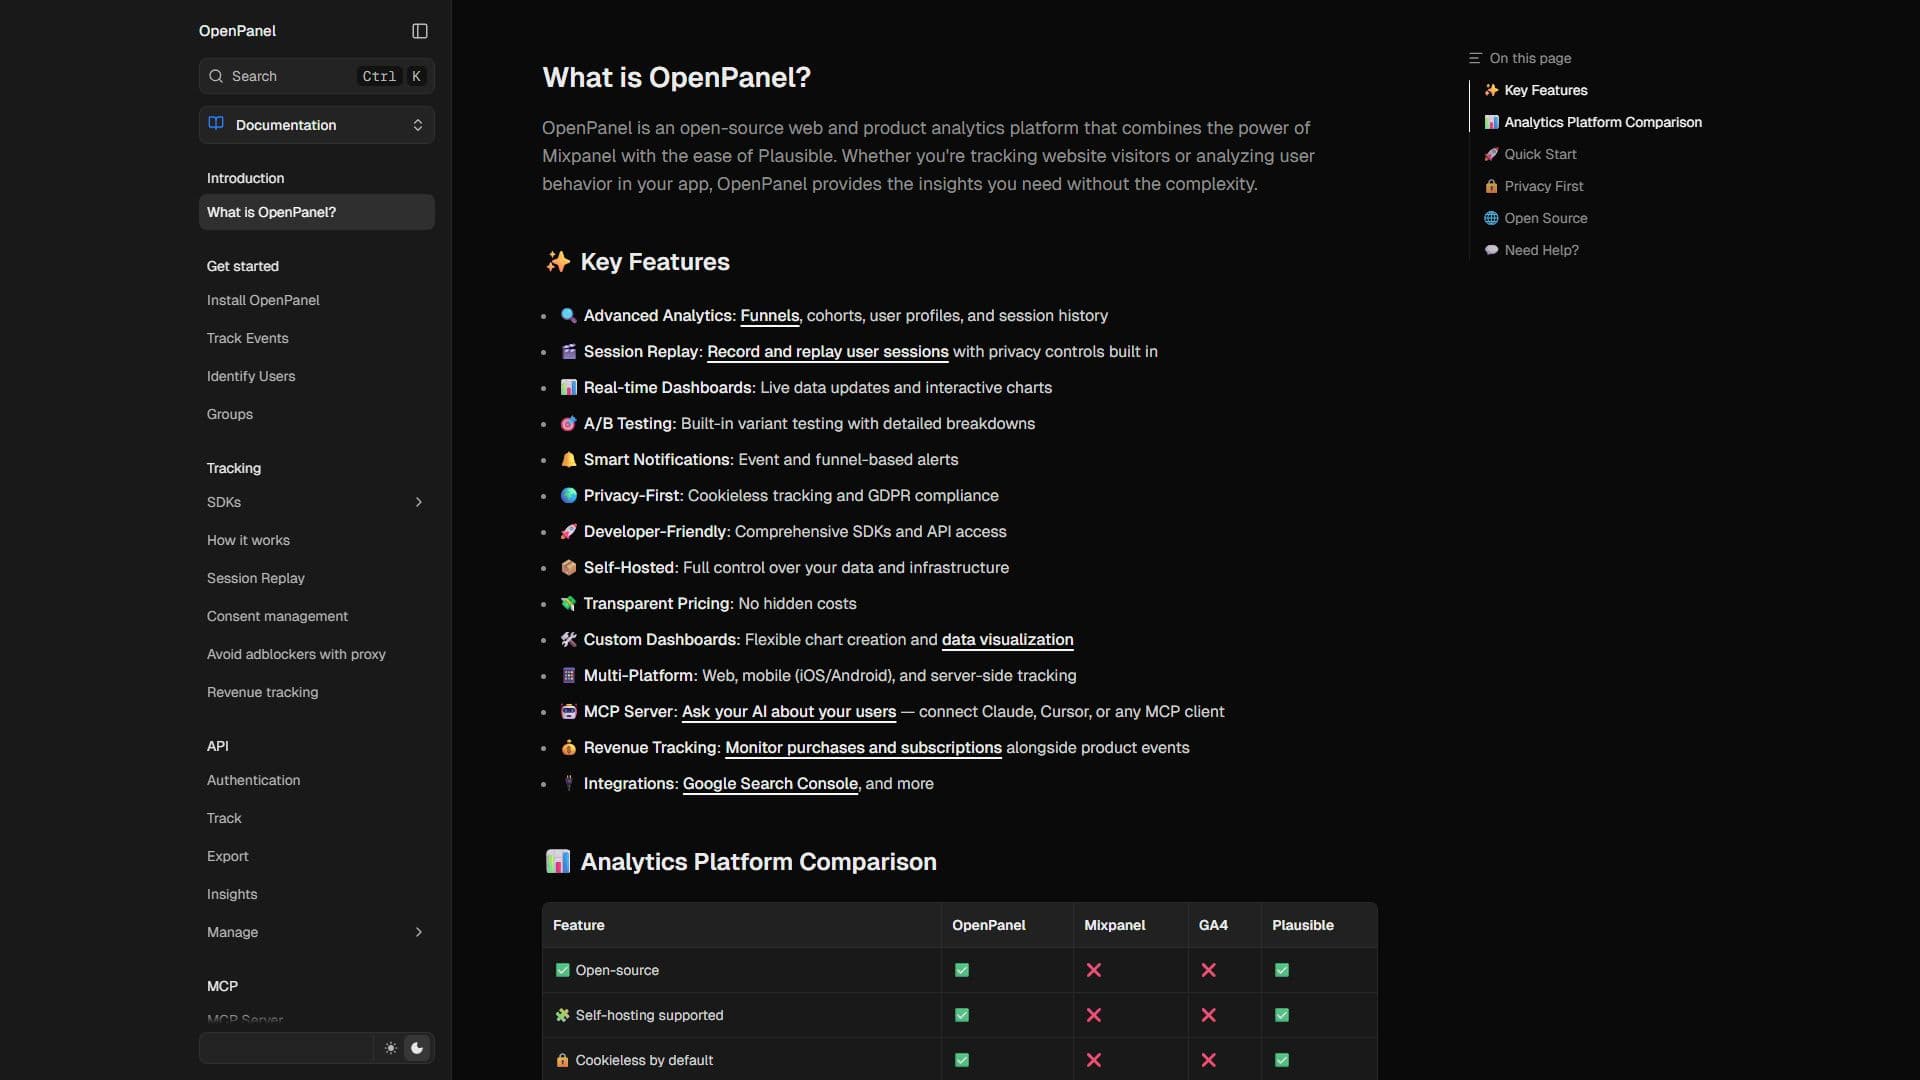Click money bag emoji beside Revenue Tracking

pos(568,747)
